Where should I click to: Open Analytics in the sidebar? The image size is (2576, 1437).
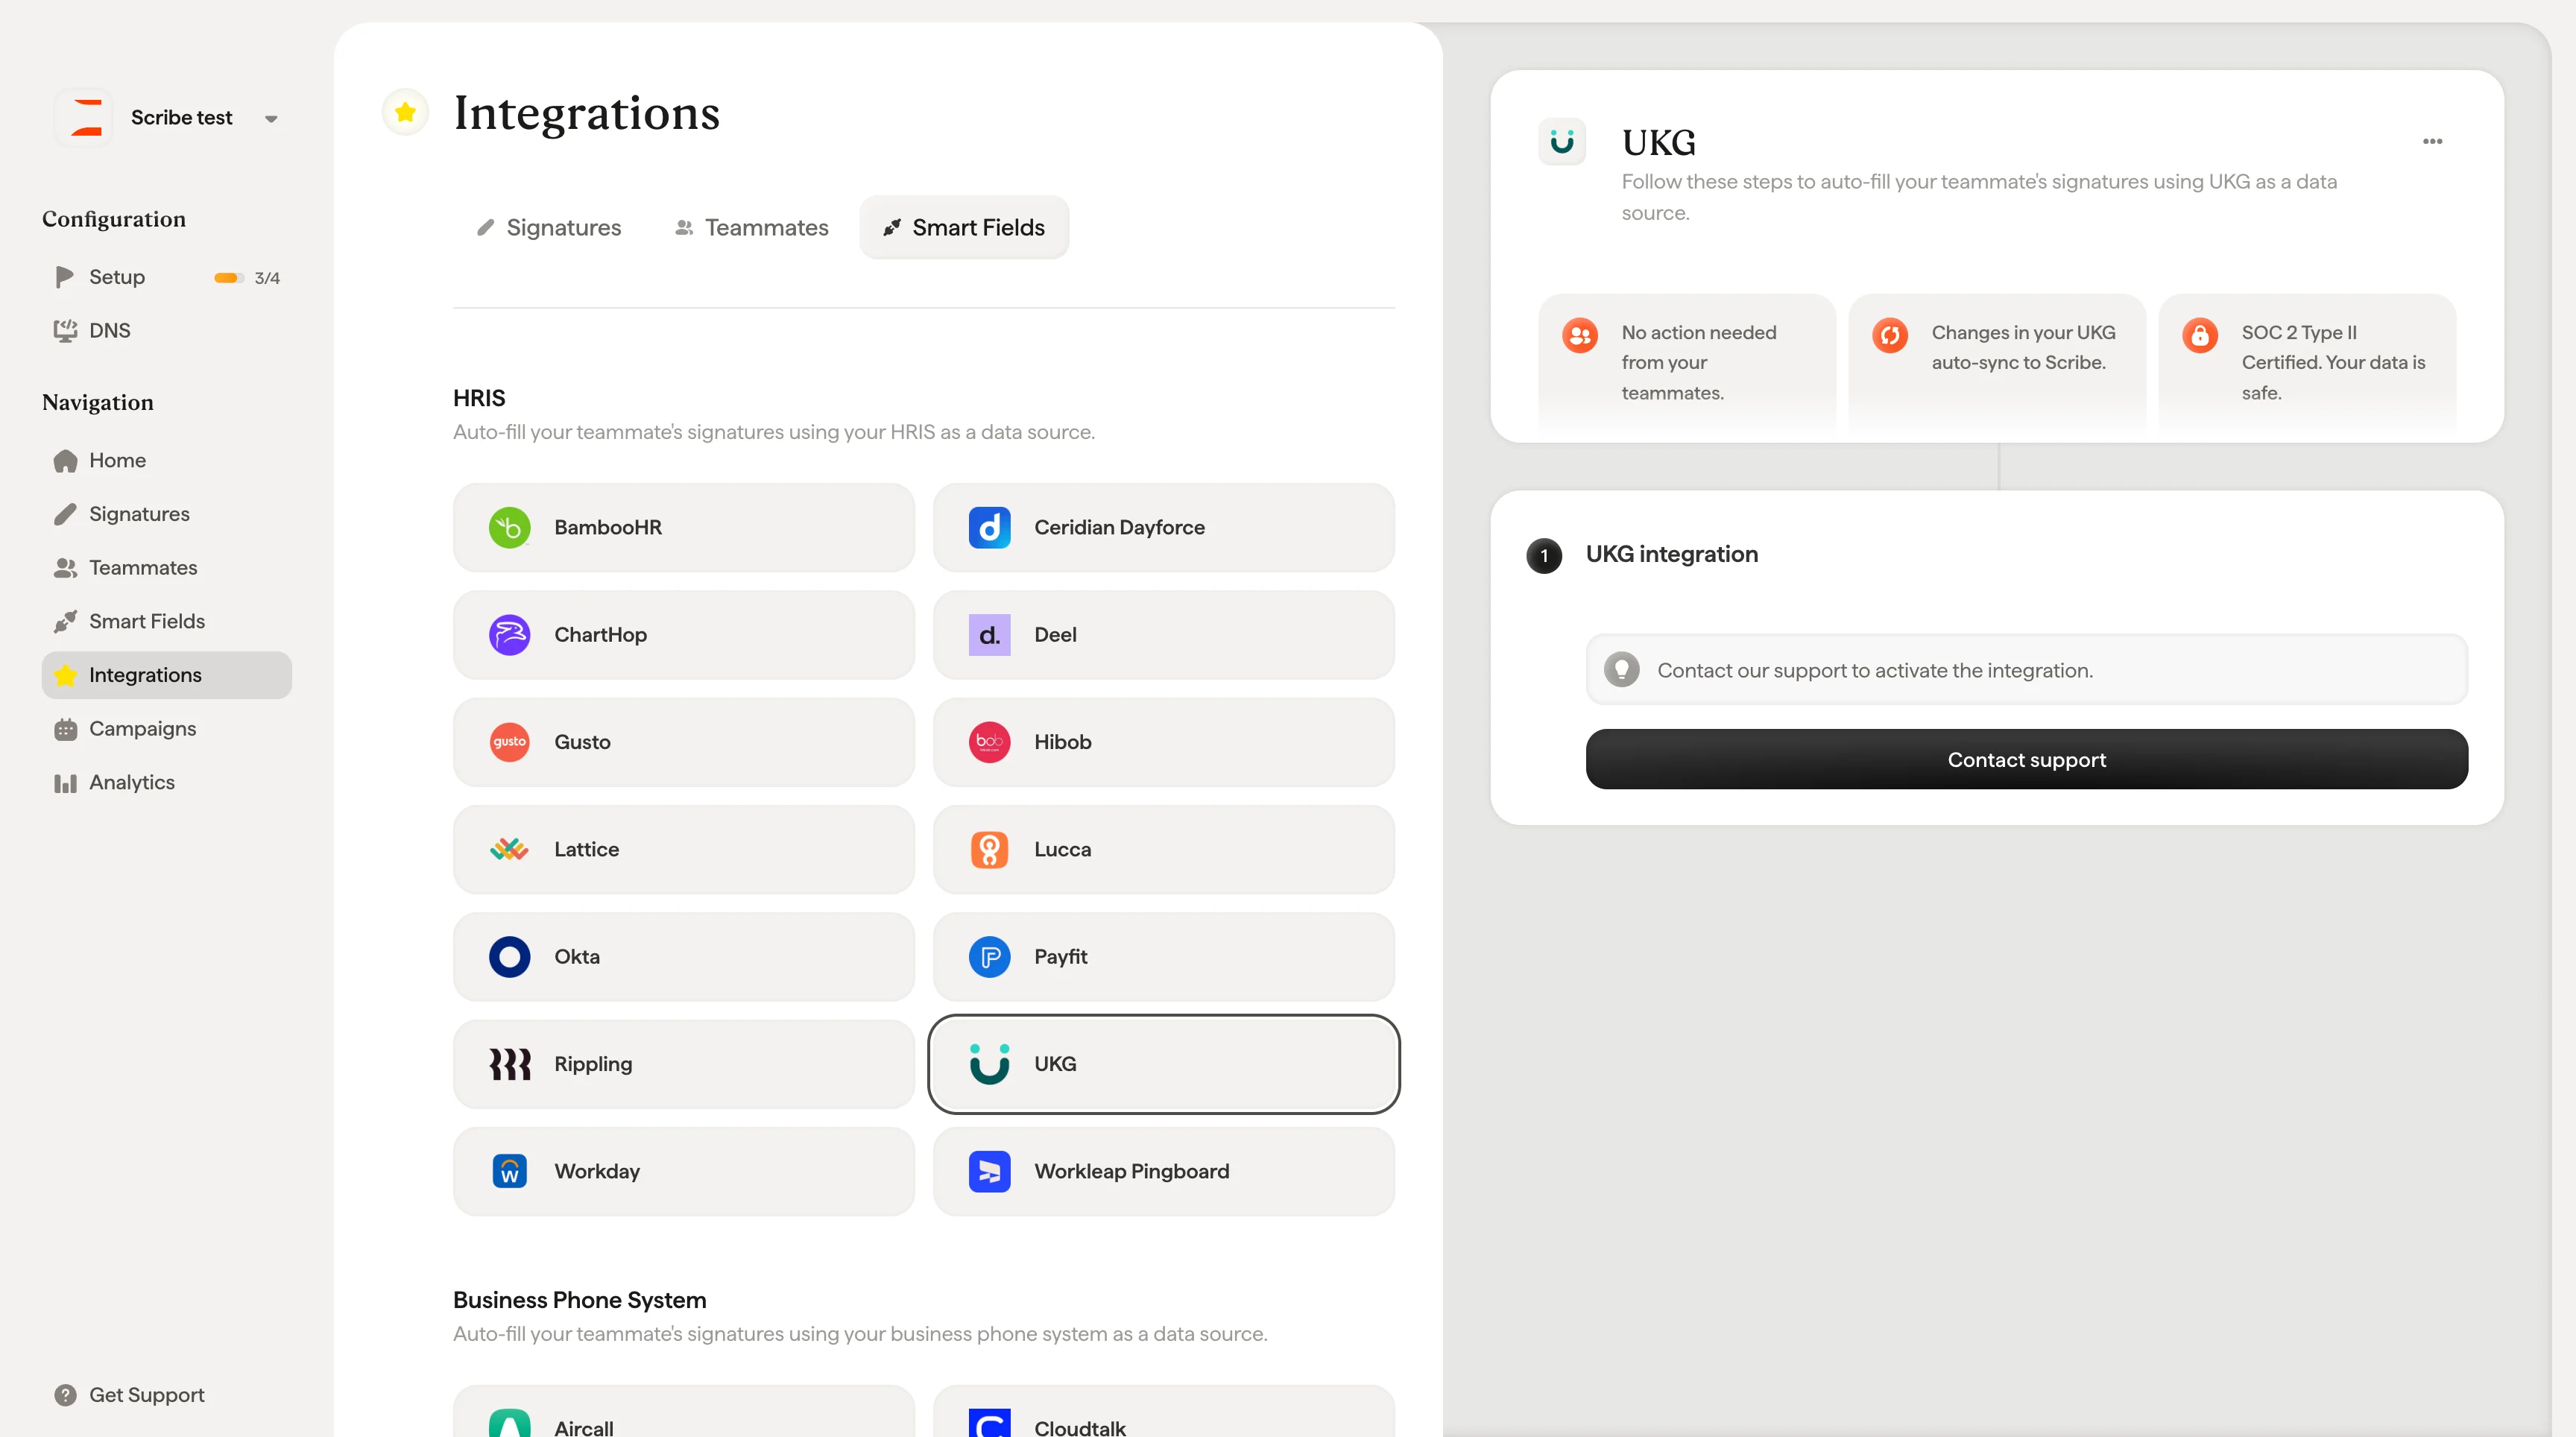[131, 782]
